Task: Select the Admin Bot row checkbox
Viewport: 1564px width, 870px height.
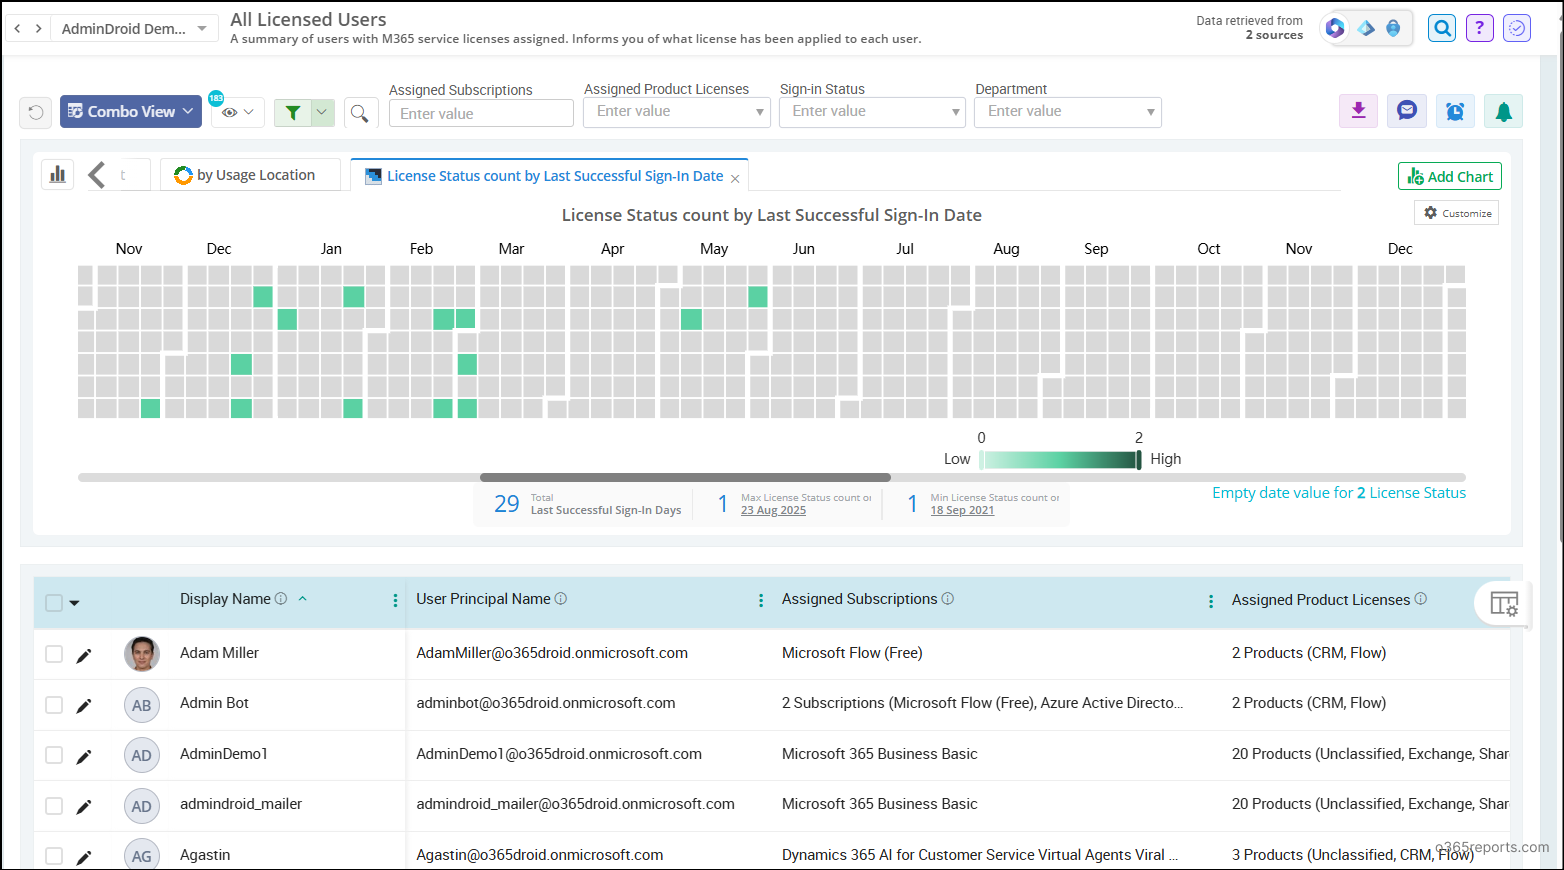Action: [x=54, y=704]
